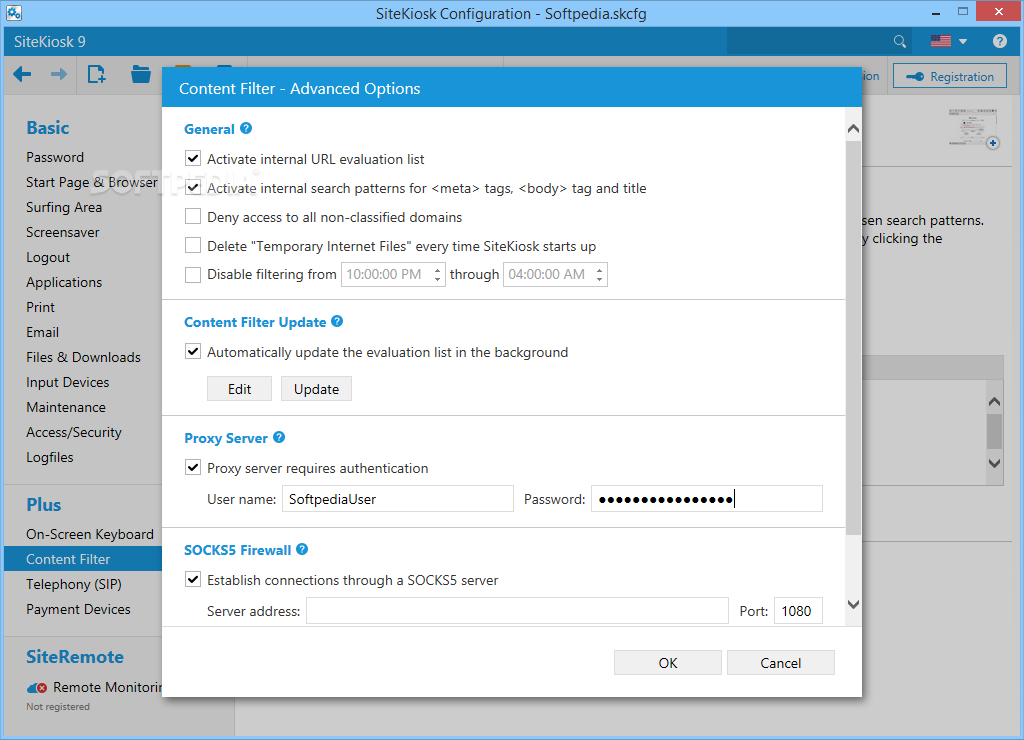Toggle Proxy server requires authentication
Screen dimensions: 1024x740
pyautogui.click(x=193, y=468)
